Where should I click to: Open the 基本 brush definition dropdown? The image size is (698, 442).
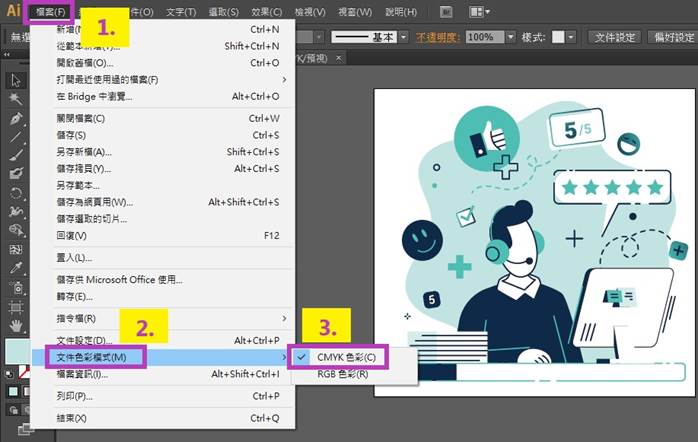tap(403, 37)
